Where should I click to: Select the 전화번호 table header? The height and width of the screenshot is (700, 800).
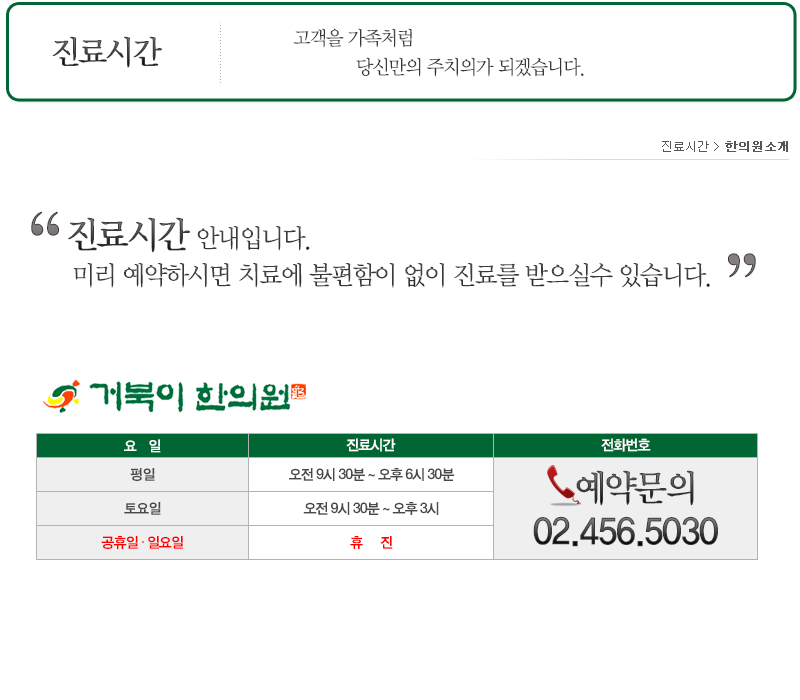[626, 445]
